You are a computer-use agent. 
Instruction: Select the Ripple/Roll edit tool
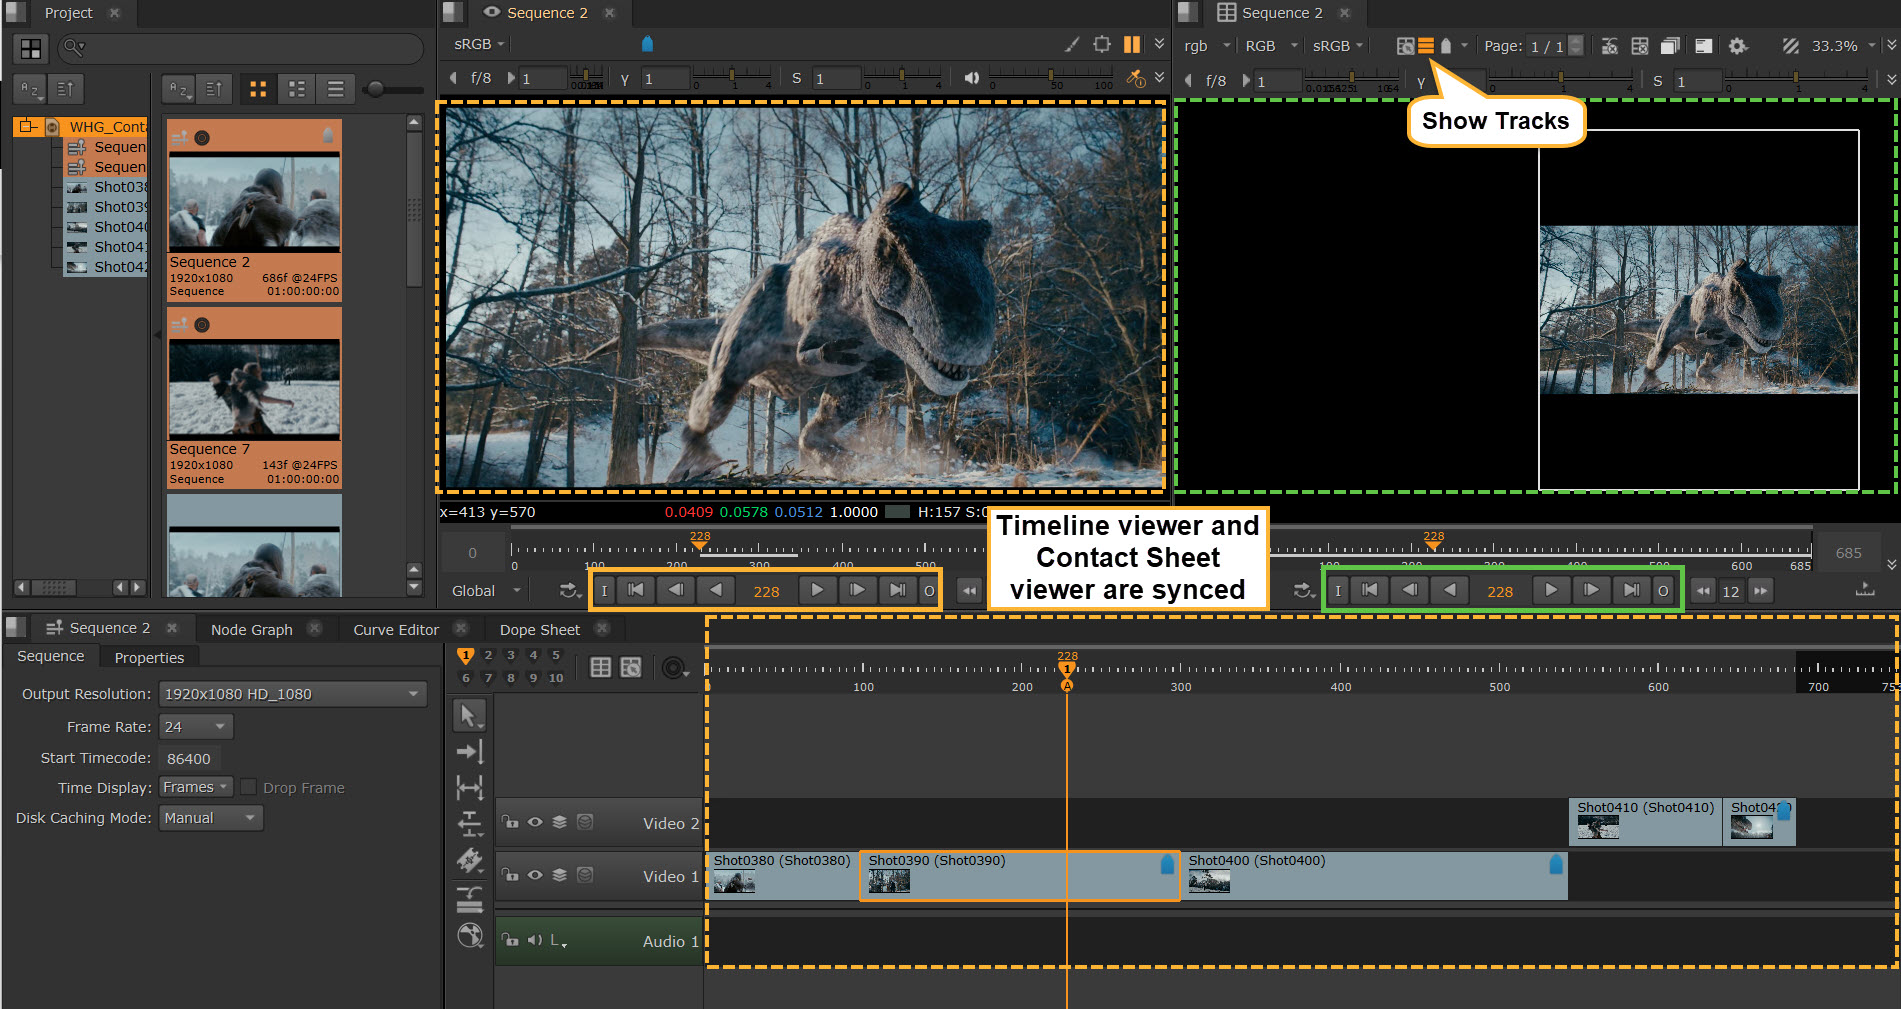[x=469, y=824]
